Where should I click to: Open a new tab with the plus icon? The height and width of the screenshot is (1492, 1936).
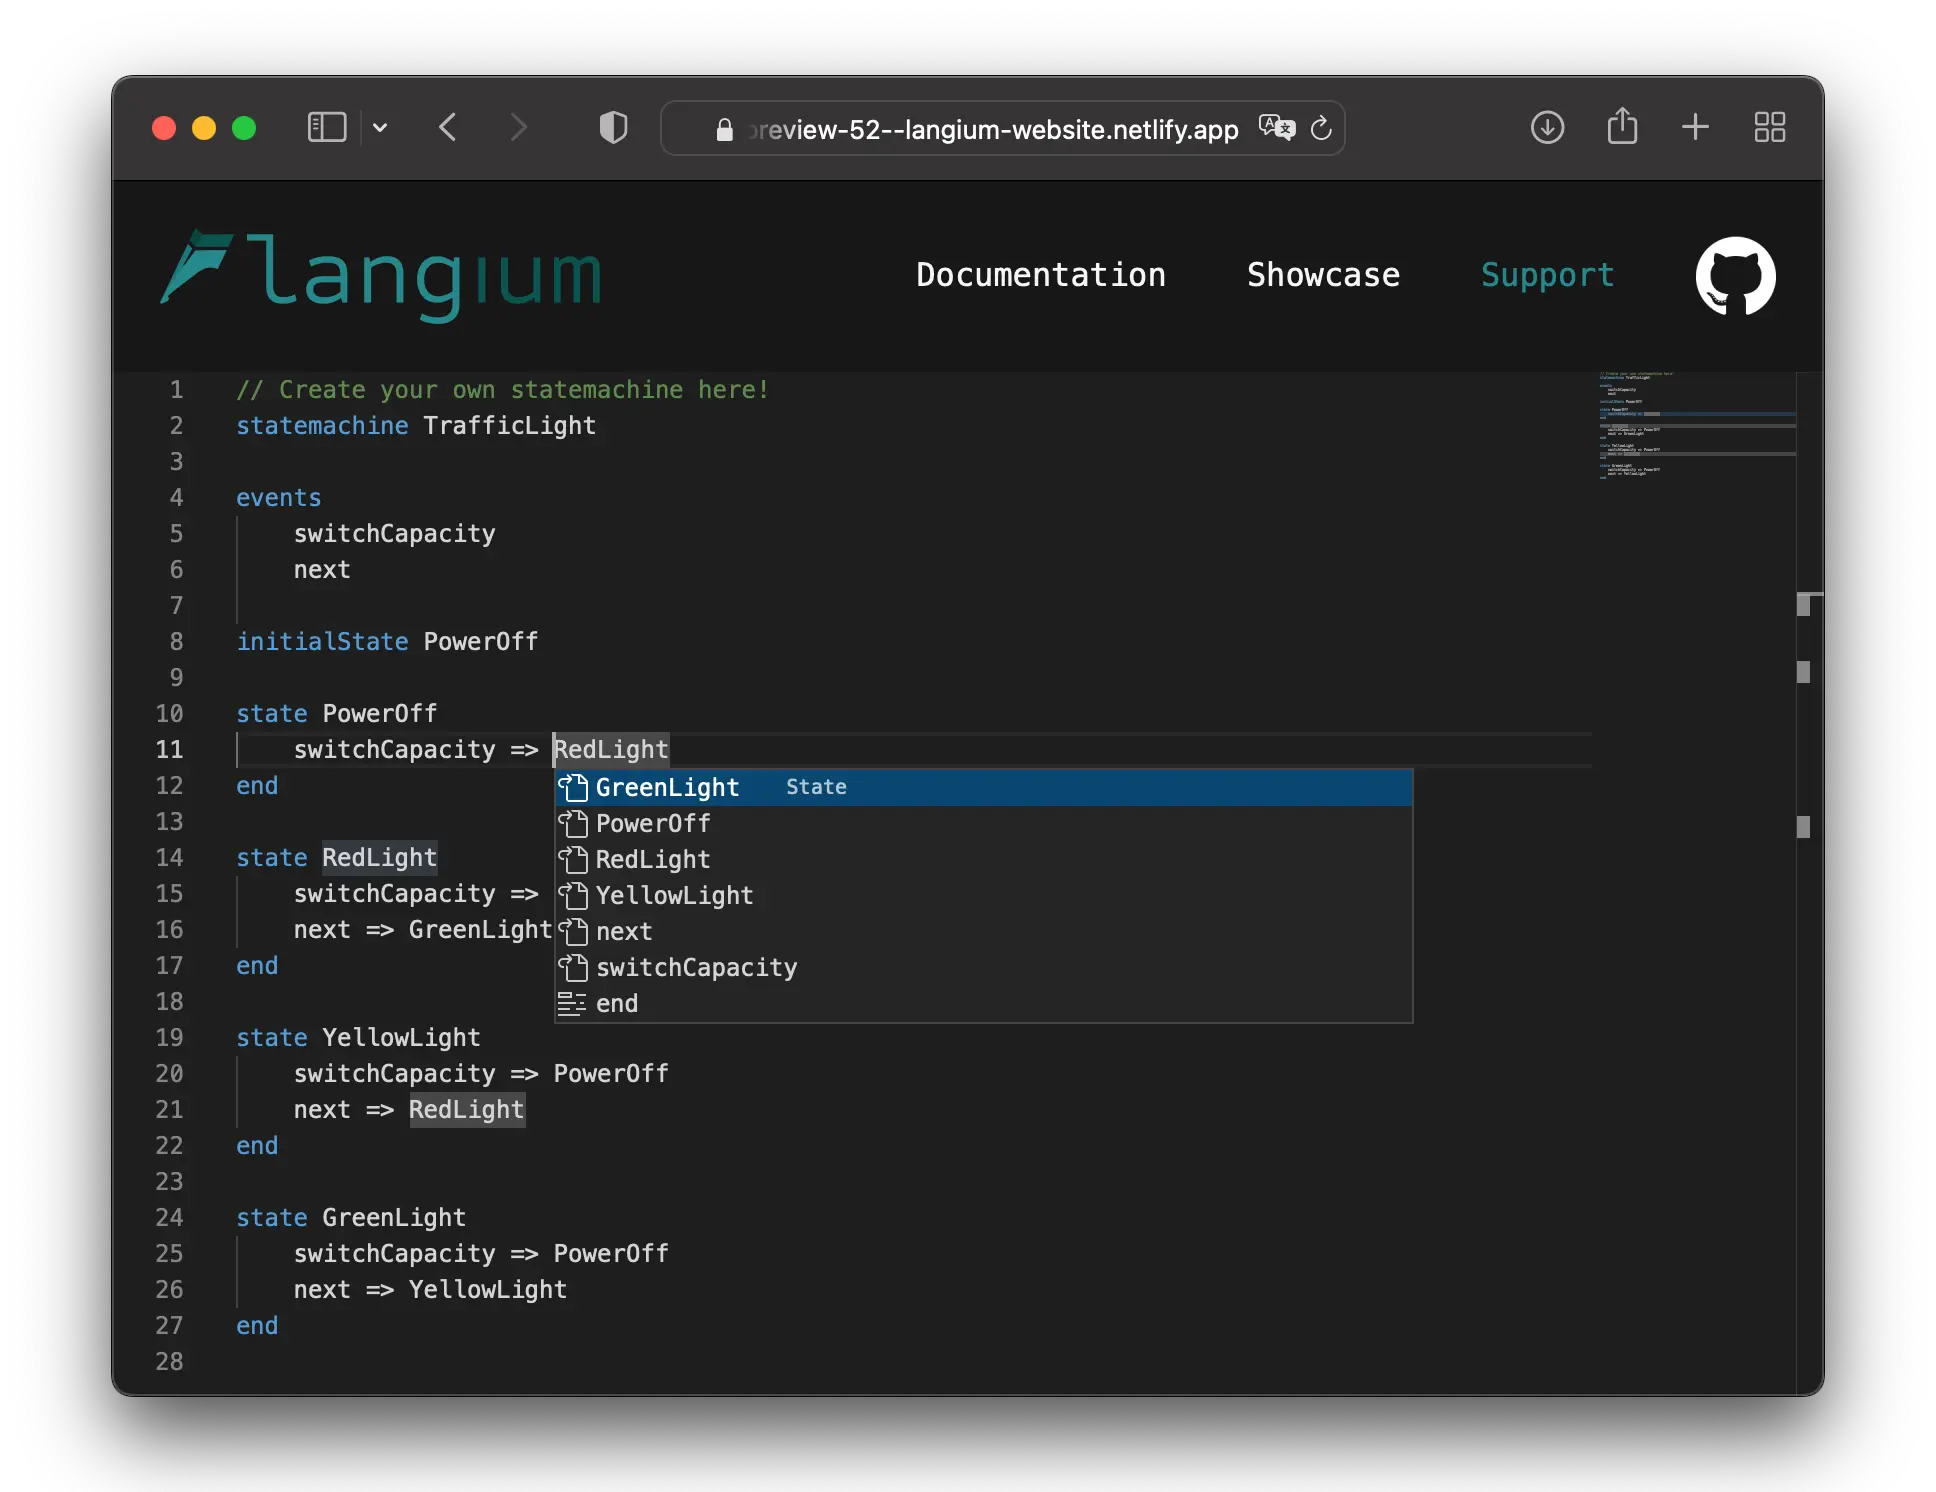(x=1695, y=127)
